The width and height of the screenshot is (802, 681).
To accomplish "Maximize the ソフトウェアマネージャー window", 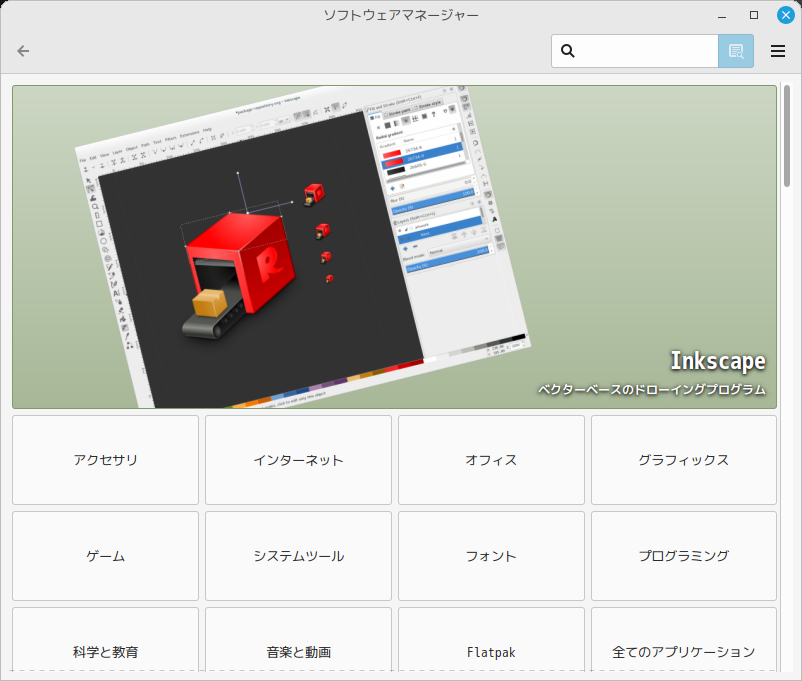I will click(x=753, y=15).
